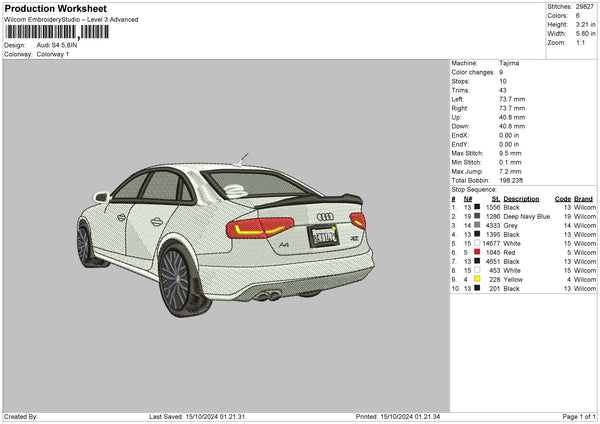Click the stitch count "14677"
Image resolution: width=600 pixels, height=424 pixels.
(x=491, y=243)
